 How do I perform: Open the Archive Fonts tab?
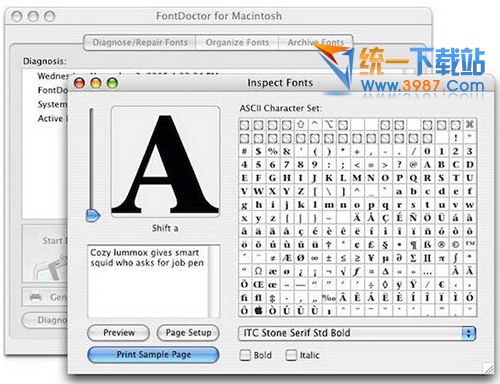pyautogui.click(x=316, y=43)
